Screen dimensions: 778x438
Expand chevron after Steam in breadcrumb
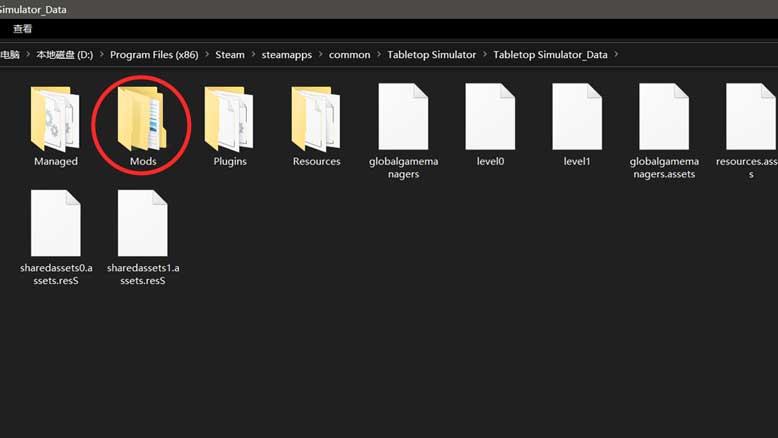(x=254, y=55)
